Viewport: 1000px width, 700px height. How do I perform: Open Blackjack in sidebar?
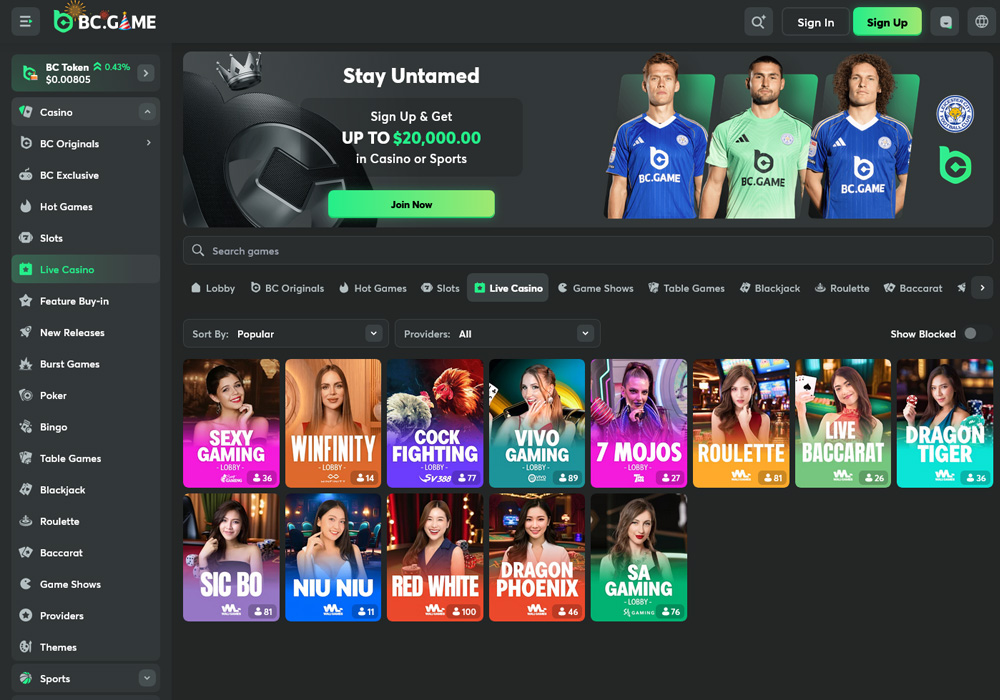tap(85, 490)
